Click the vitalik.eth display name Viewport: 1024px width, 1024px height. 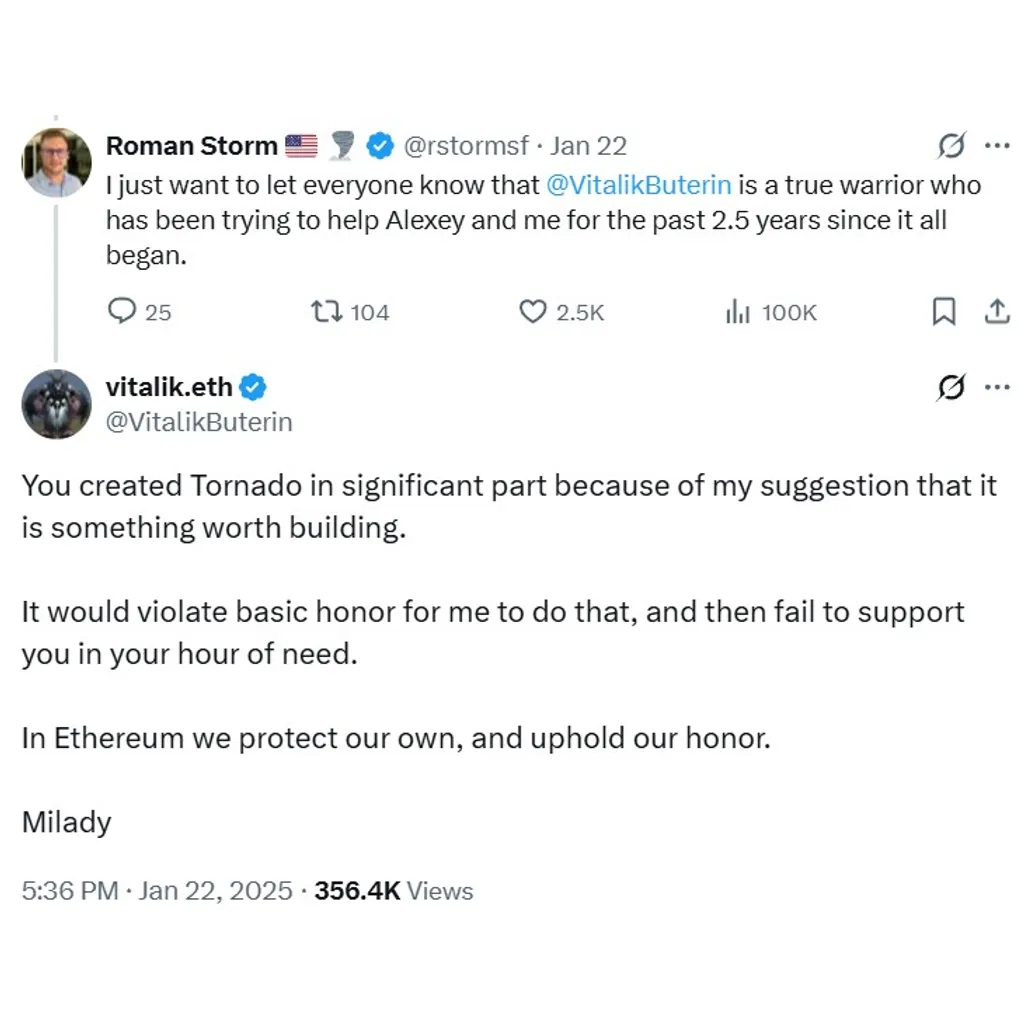(x=169, y=387)
